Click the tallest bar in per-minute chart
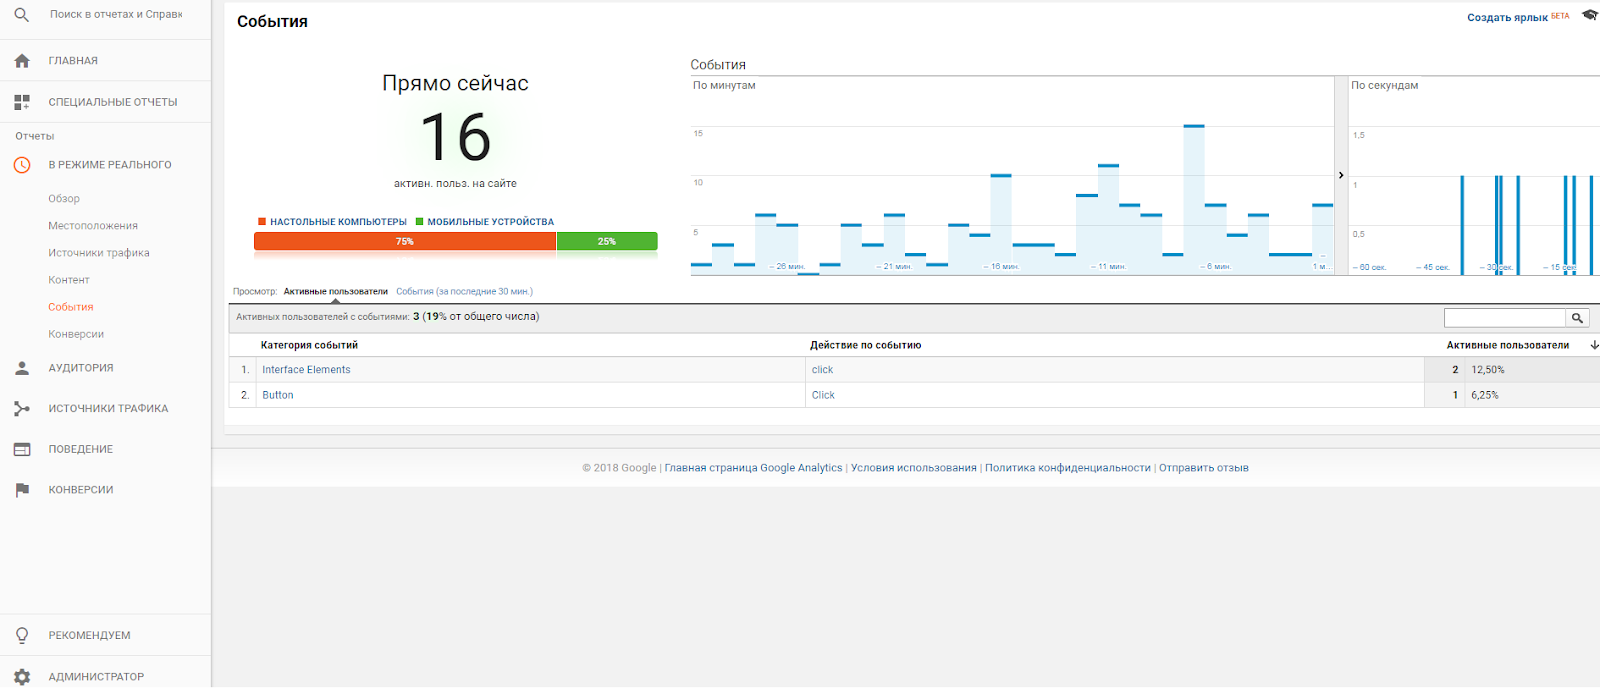 point(1194,199)
